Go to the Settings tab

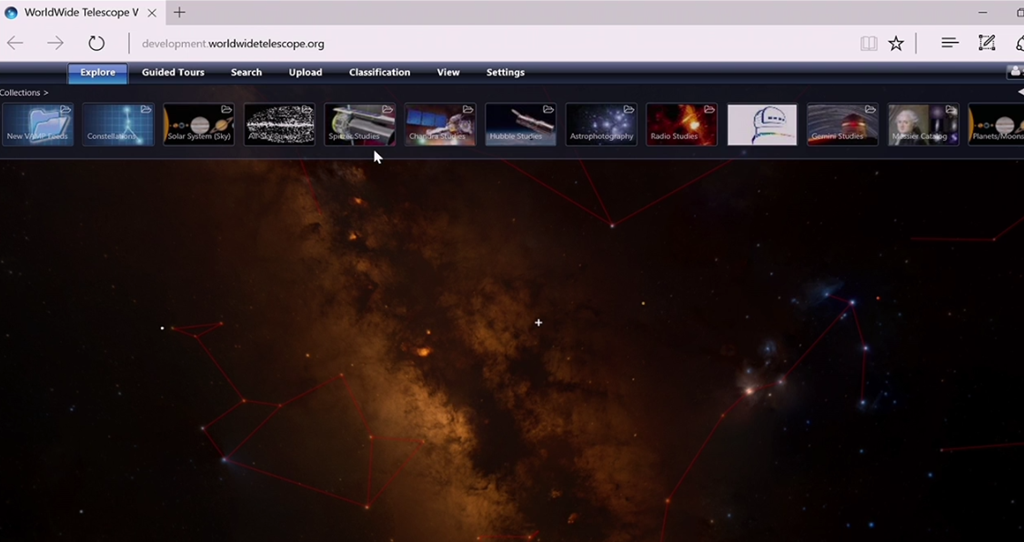505,72
